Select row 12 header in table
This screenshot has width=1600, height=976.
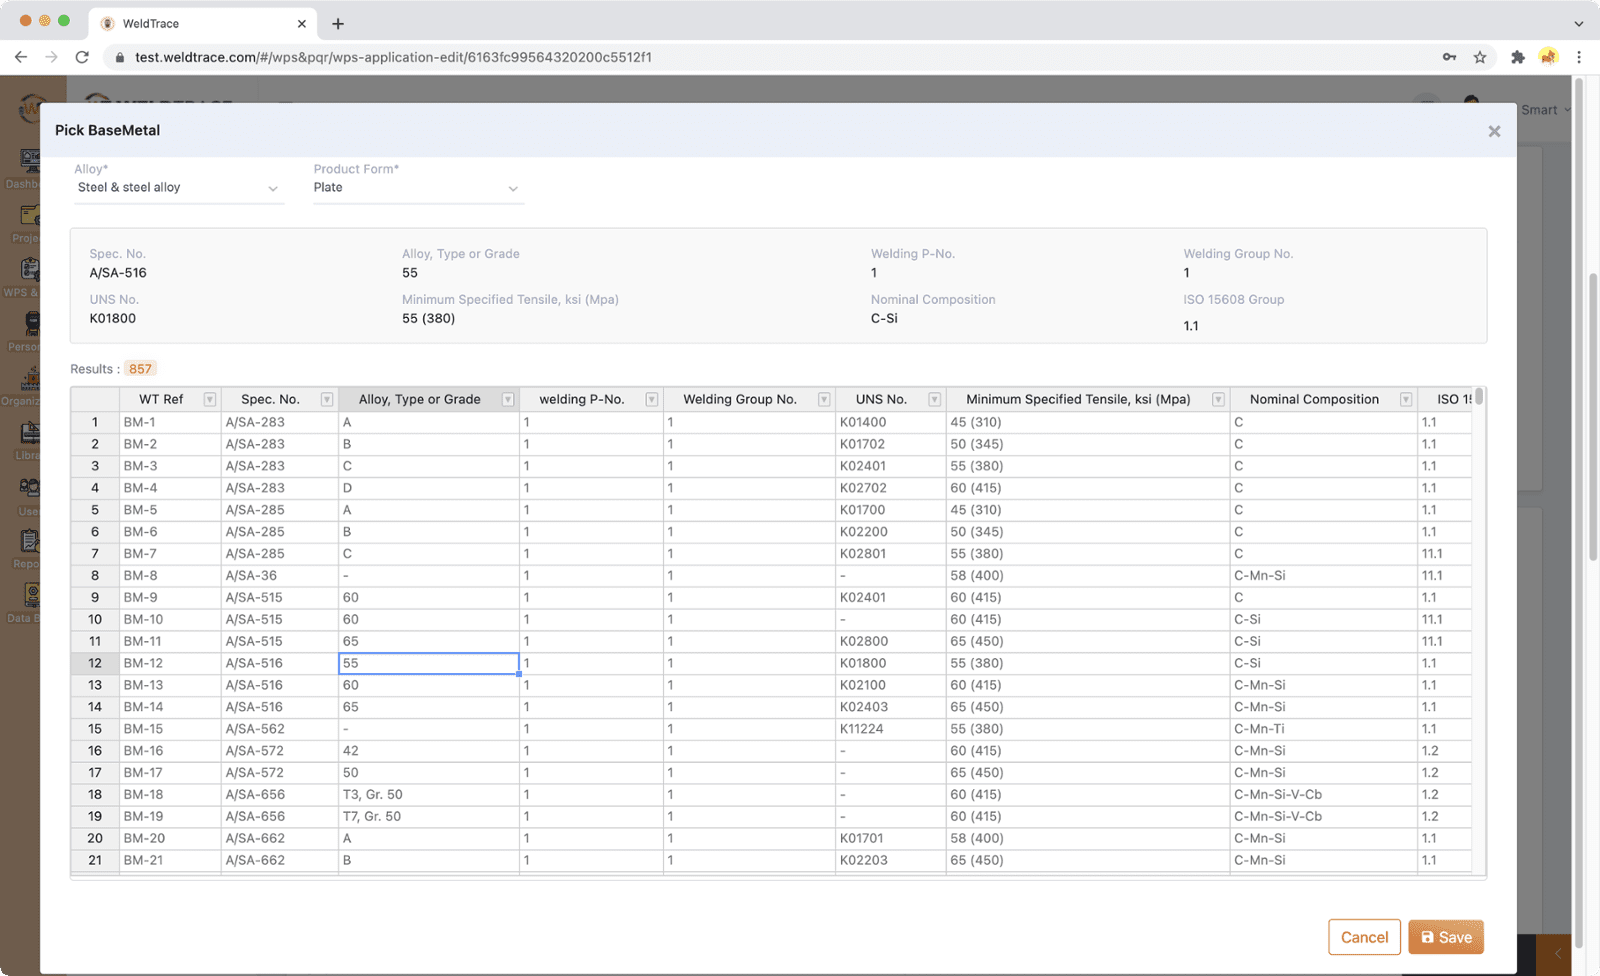click(95, 663)
